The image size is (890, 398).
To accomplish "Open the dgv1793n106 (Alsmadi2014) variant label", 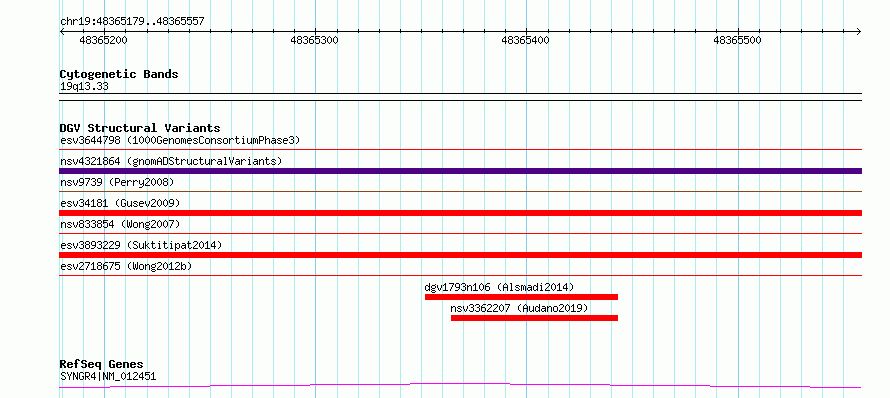I will [x=499, y=287].
